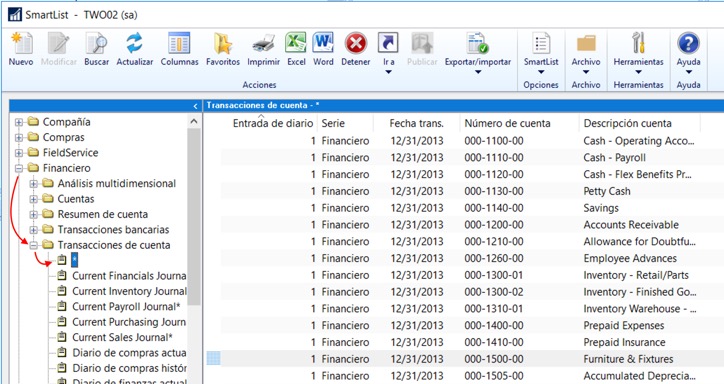
Task: Select the Furniture & Fixtures row
Action: point(472,359)
